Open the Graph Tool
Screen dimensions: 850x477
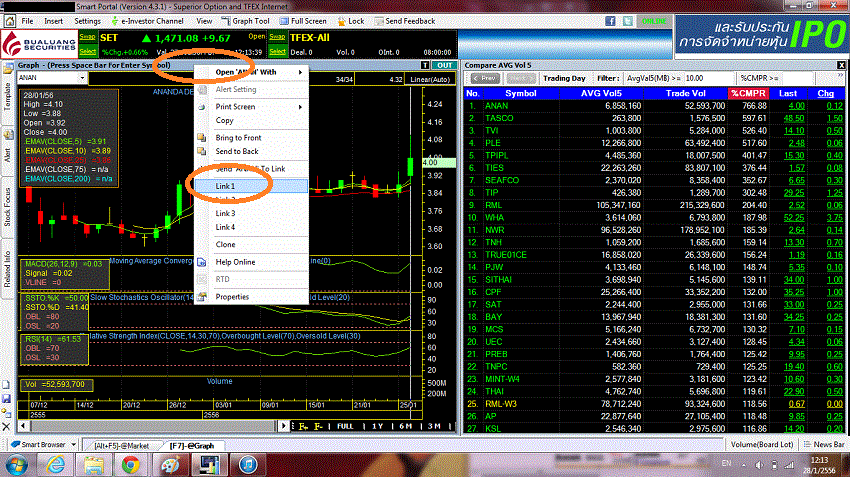[x=246, y=21]
